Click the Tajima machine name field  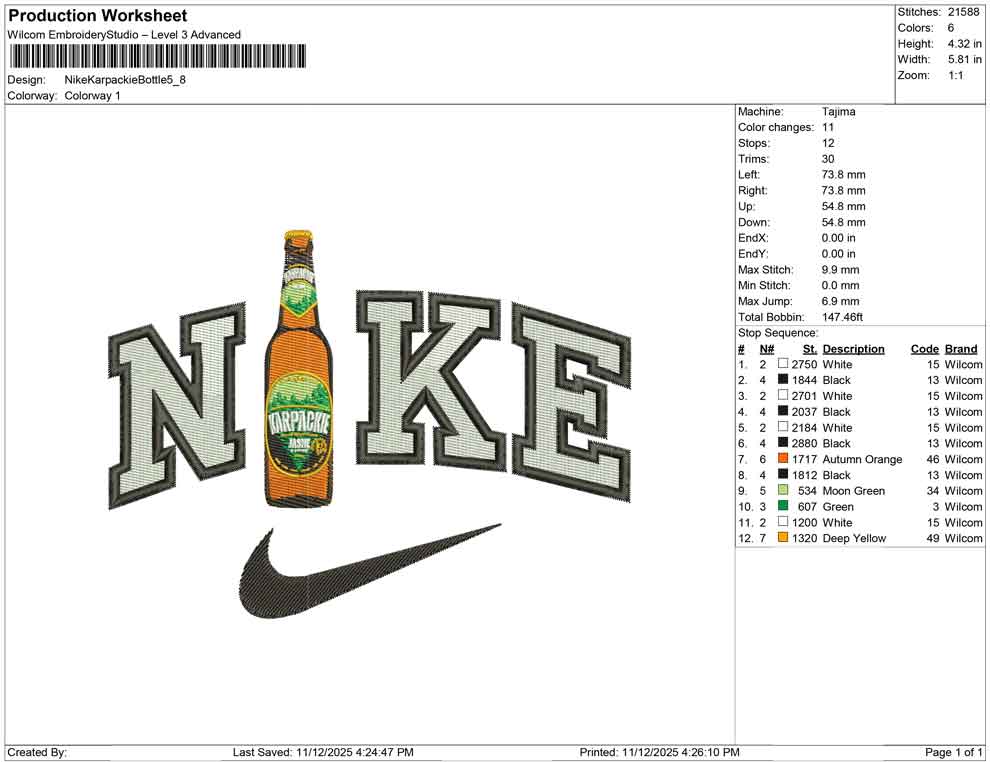tap(838, 111)
